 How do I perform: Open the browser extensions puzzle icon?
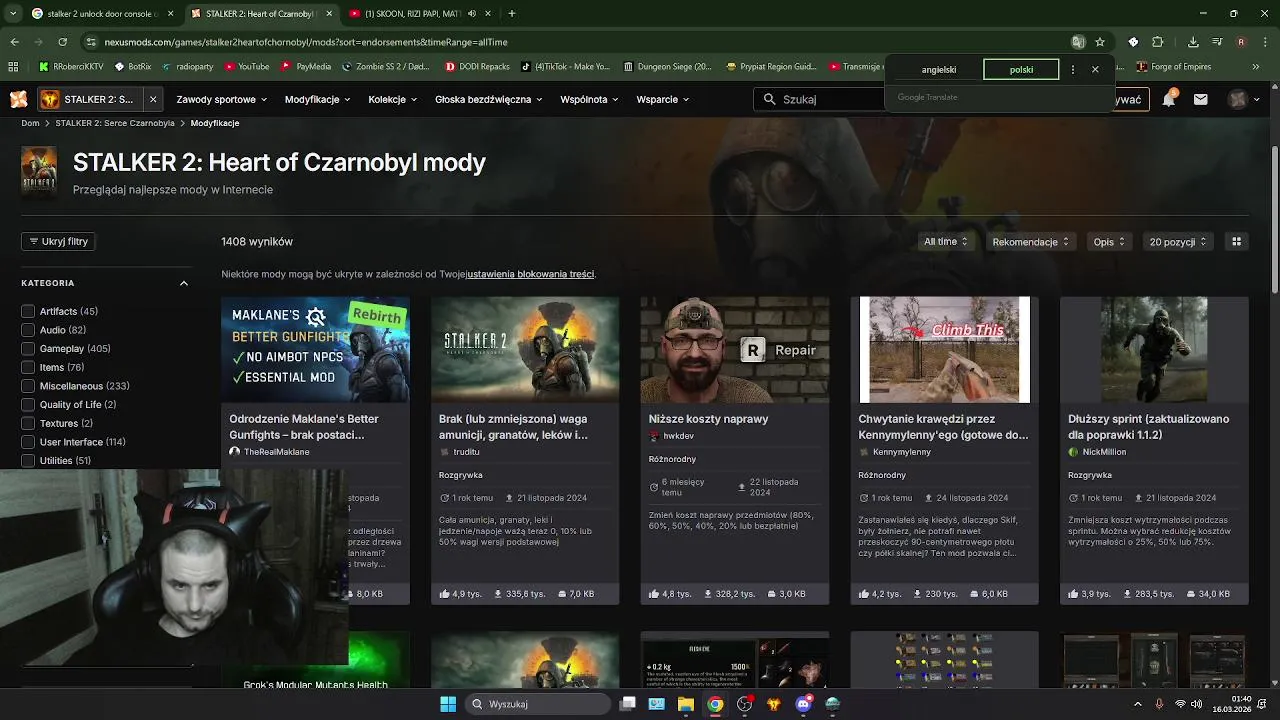1158,42
